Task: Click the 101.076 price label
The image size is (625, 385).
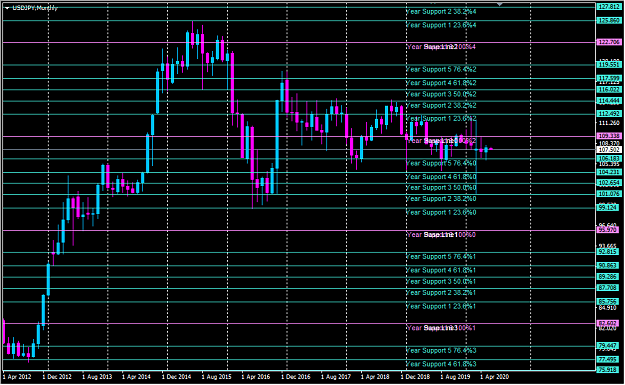Action: click(609, 194)
